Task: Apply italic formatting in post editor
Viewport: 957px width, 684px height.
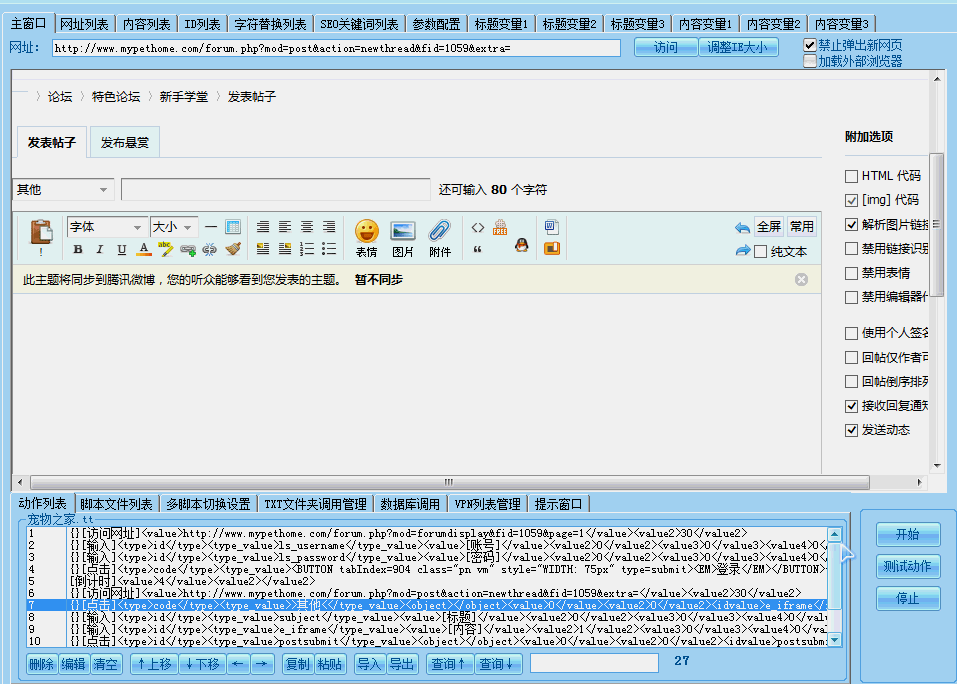Action: (99, 249)
